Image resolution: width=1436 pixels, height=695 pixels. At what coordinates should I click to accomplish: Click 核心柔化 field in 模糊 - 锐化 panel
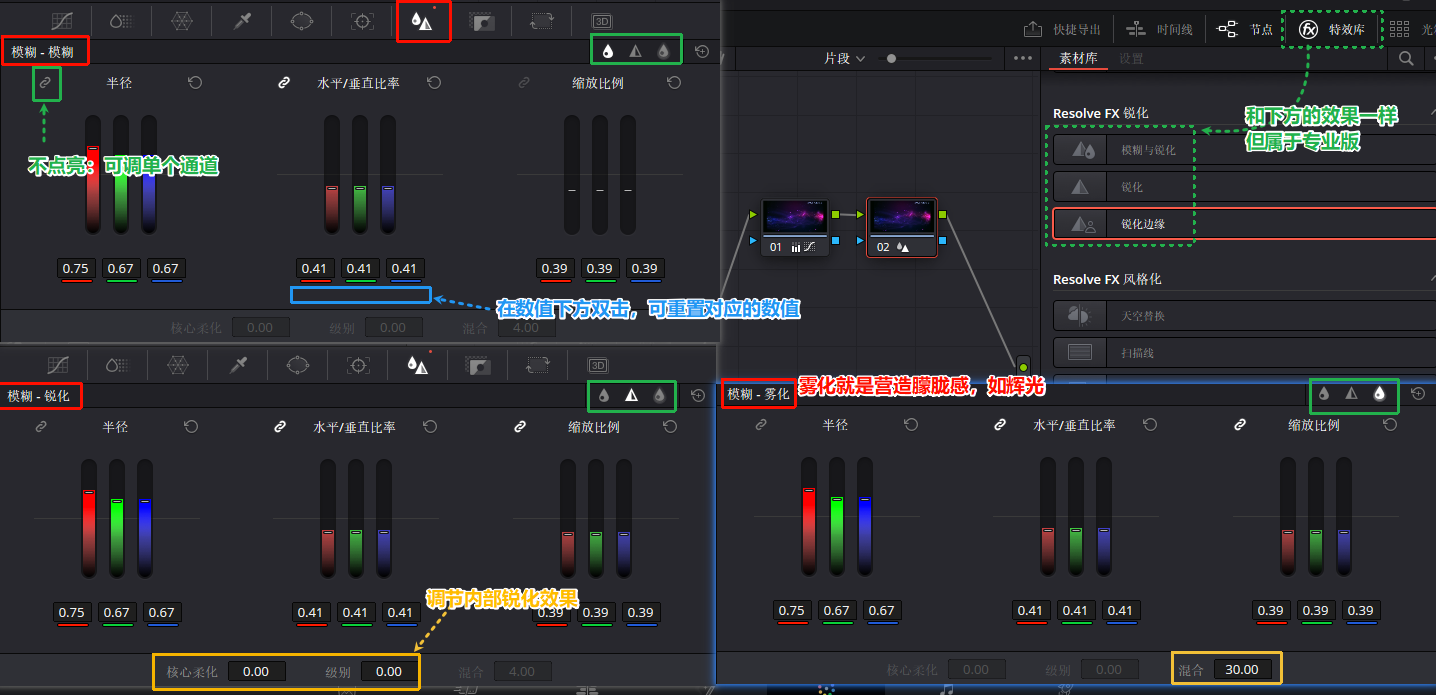256,672
